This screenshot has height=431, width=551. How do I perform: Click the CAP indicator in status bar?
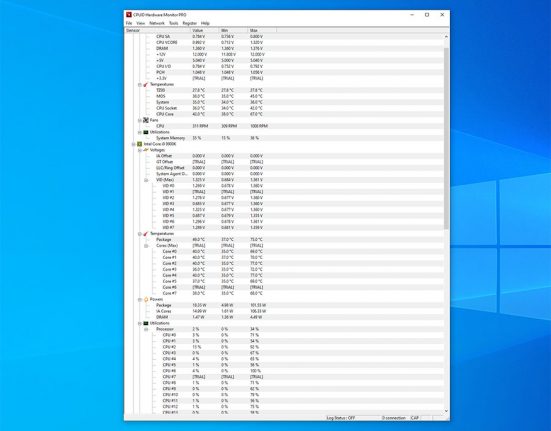[415, 418]
